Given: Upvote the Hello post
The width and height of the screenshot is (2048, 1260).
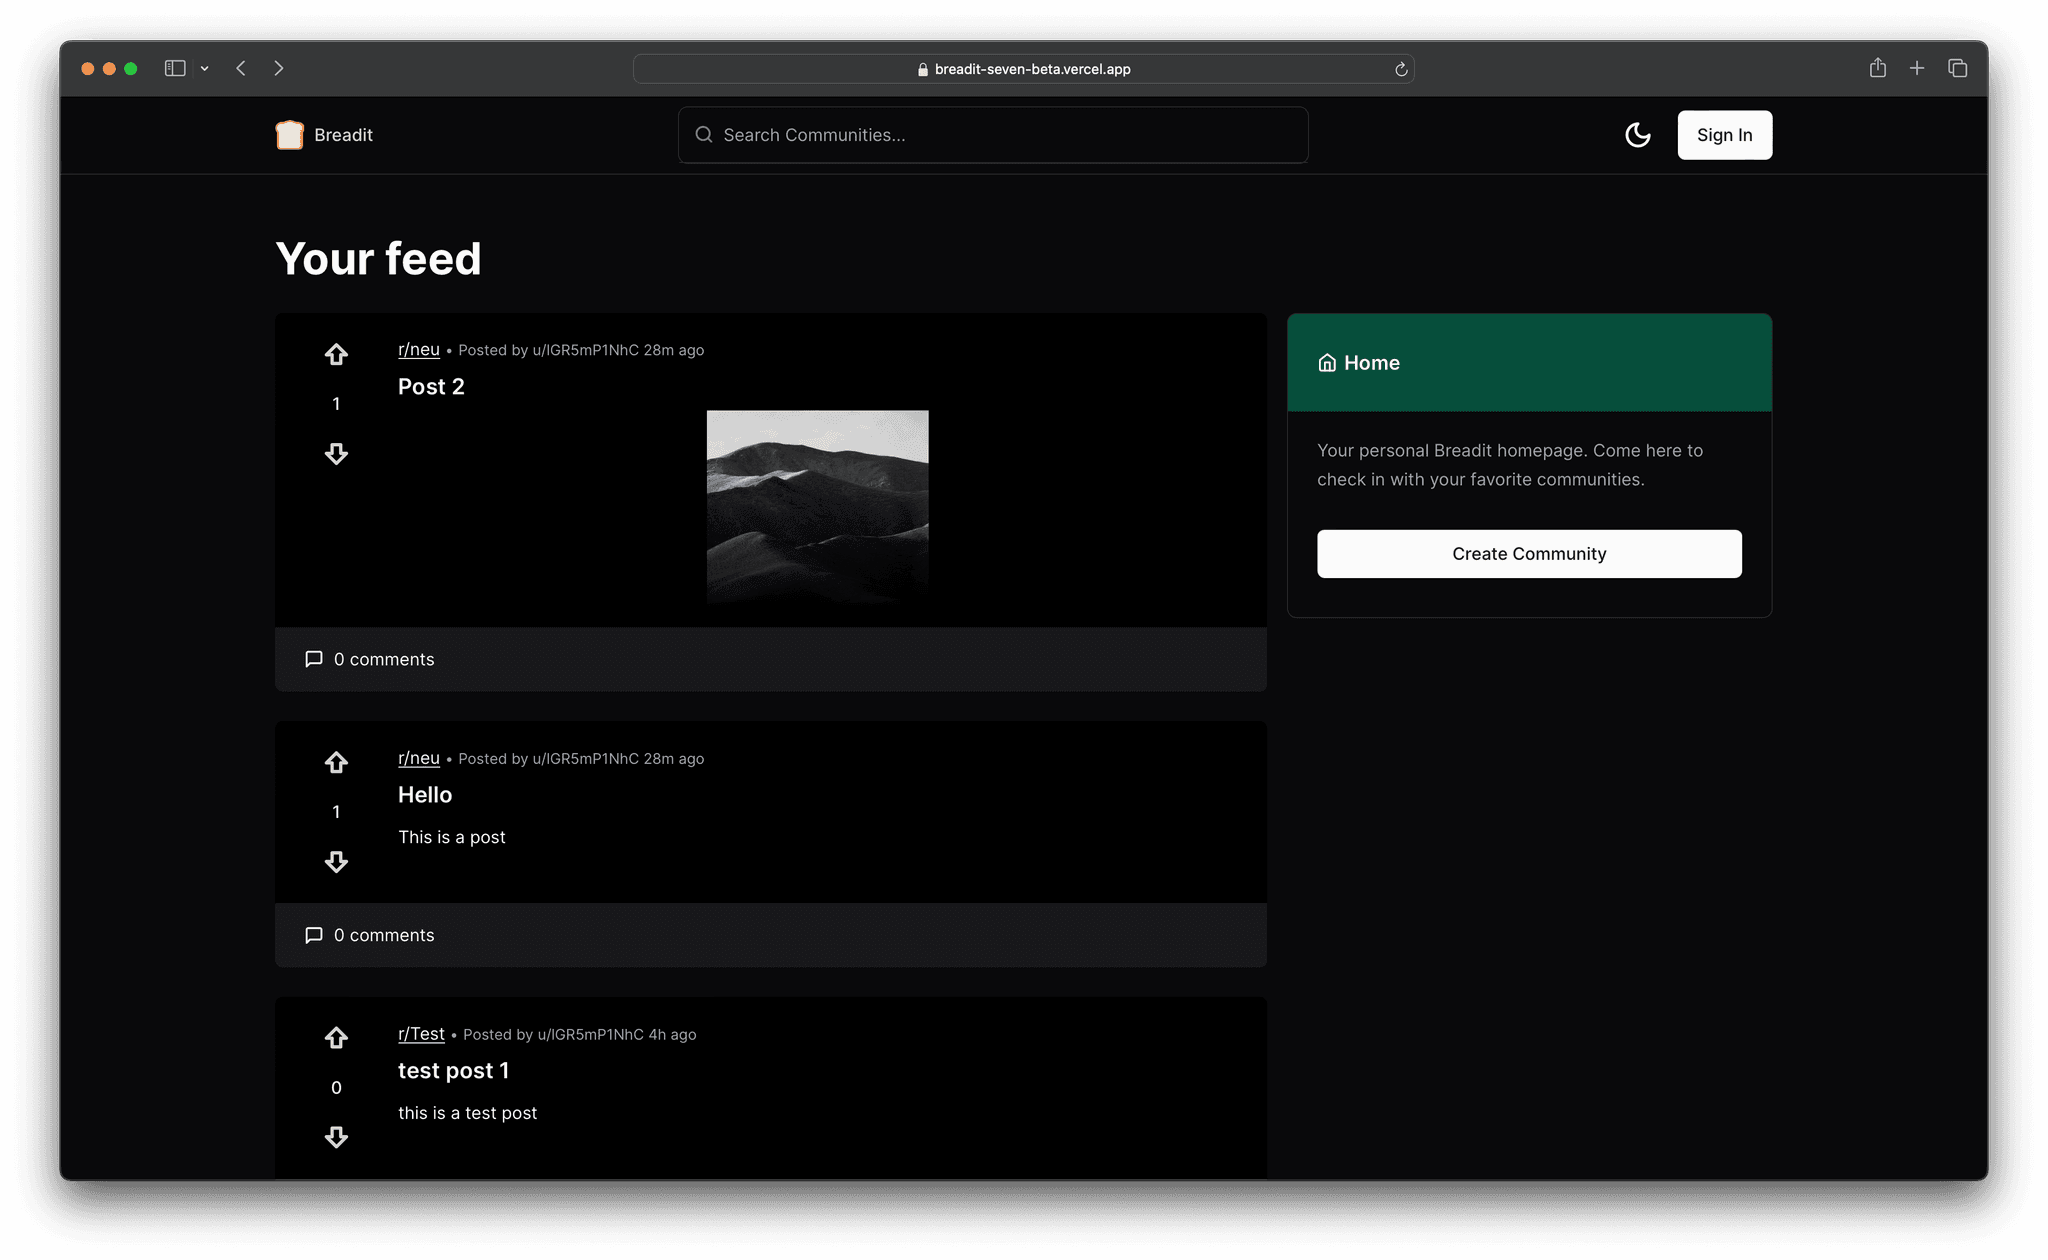Looking at the screenshot, I should click(336, 761).
